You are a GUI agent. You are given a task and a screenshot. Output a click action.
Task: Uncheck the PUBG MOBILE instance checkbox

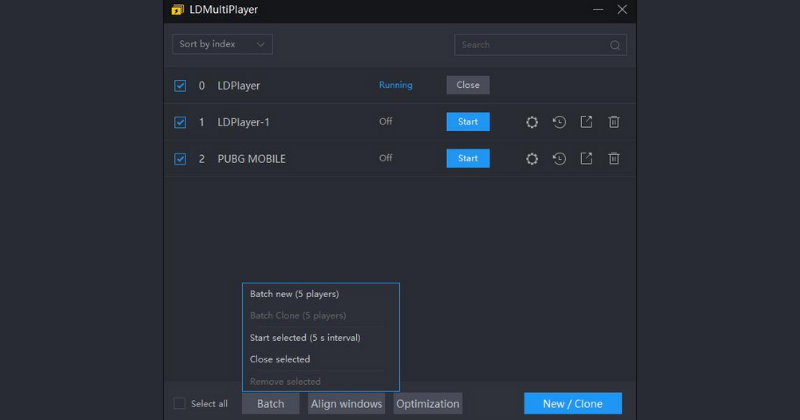pyautogui.click(x=180, y=159)
